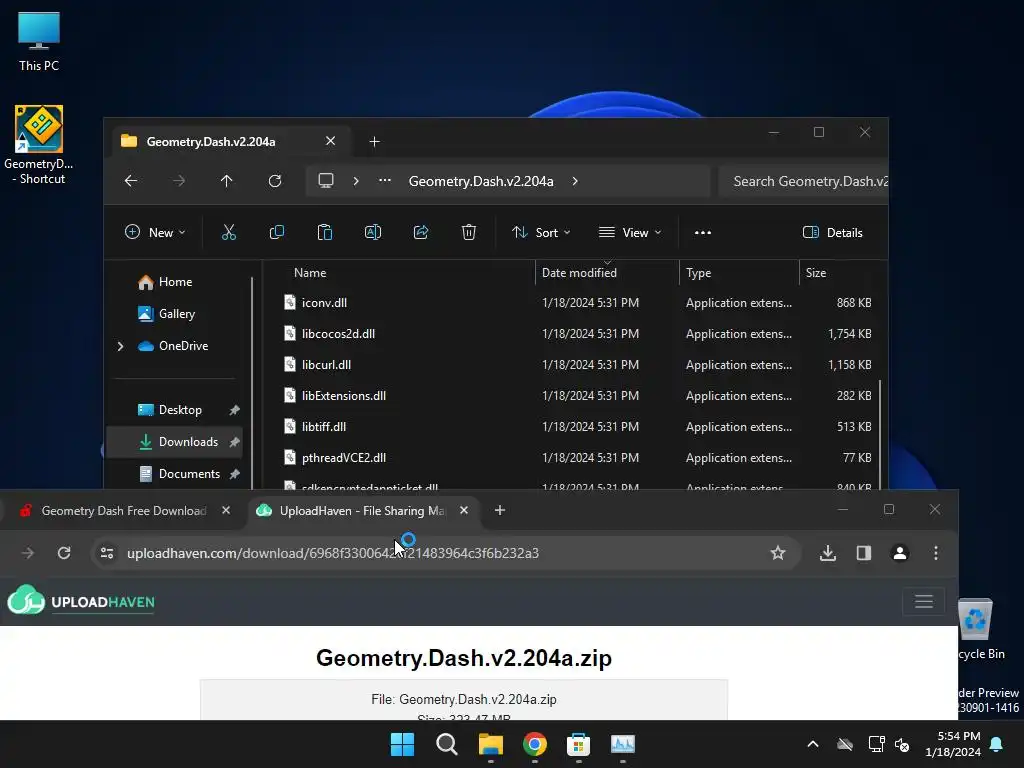Screen dimensions: 1024x768
Task: Add a new File Explorer tab
Action: point(374,142)
